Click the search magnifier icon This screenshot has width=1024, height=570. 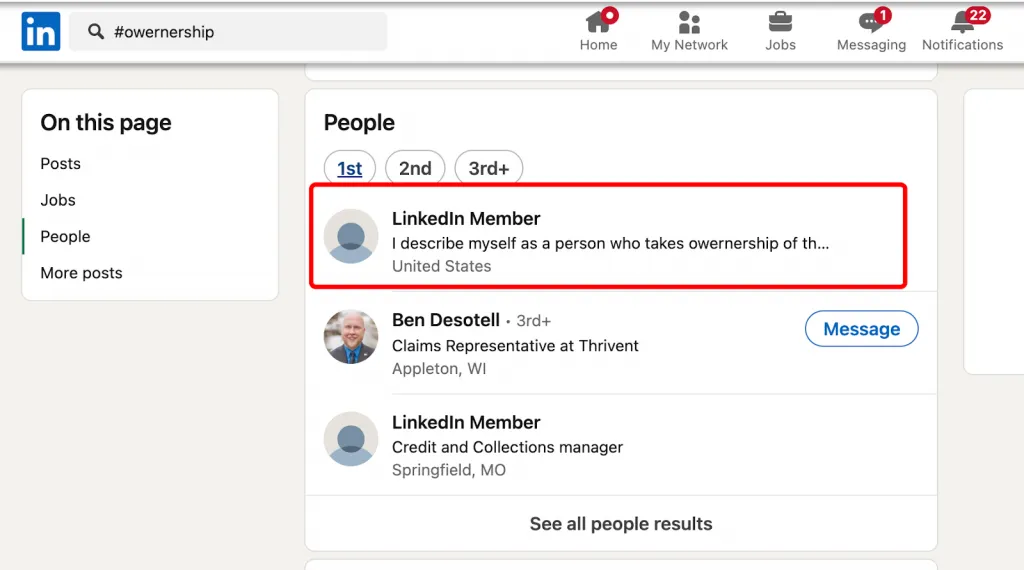[96, 31]
